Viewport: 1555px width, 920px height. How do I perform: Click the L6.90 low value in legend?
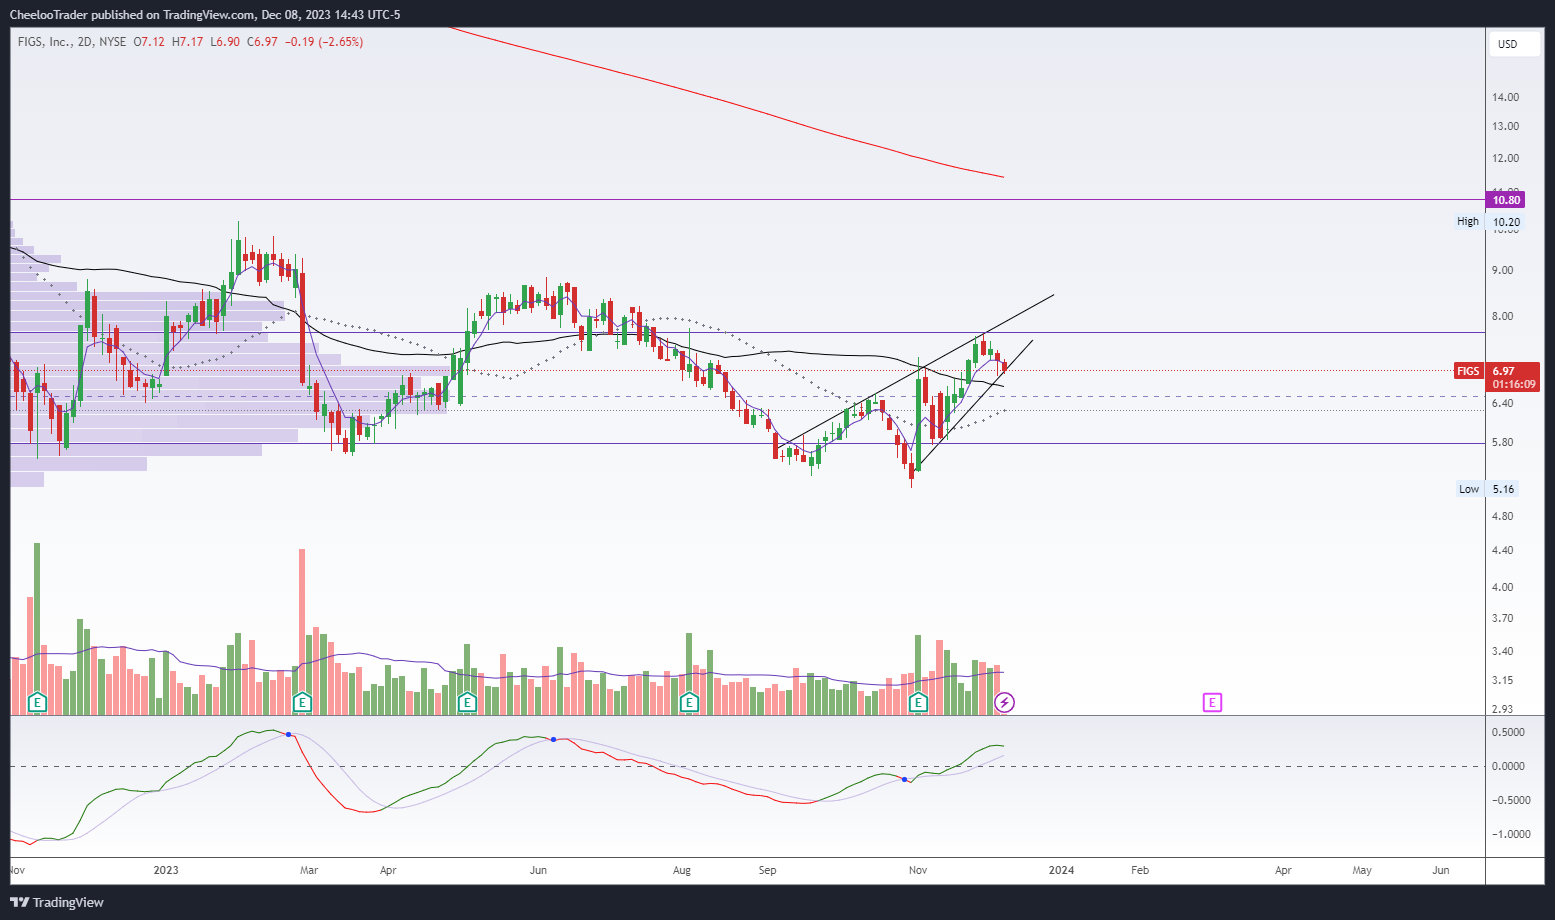coord(224,42)
